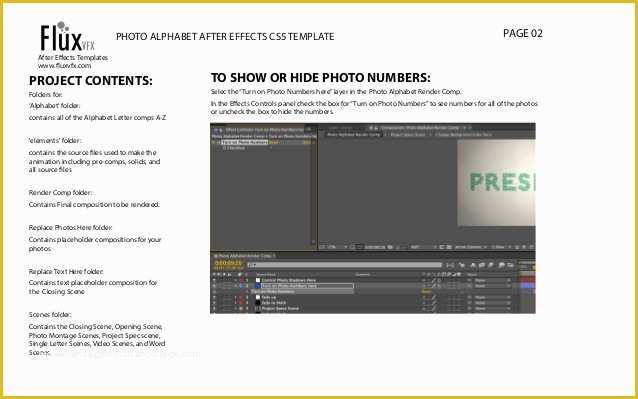Select the fade up layer

click(x=269, y=297)
